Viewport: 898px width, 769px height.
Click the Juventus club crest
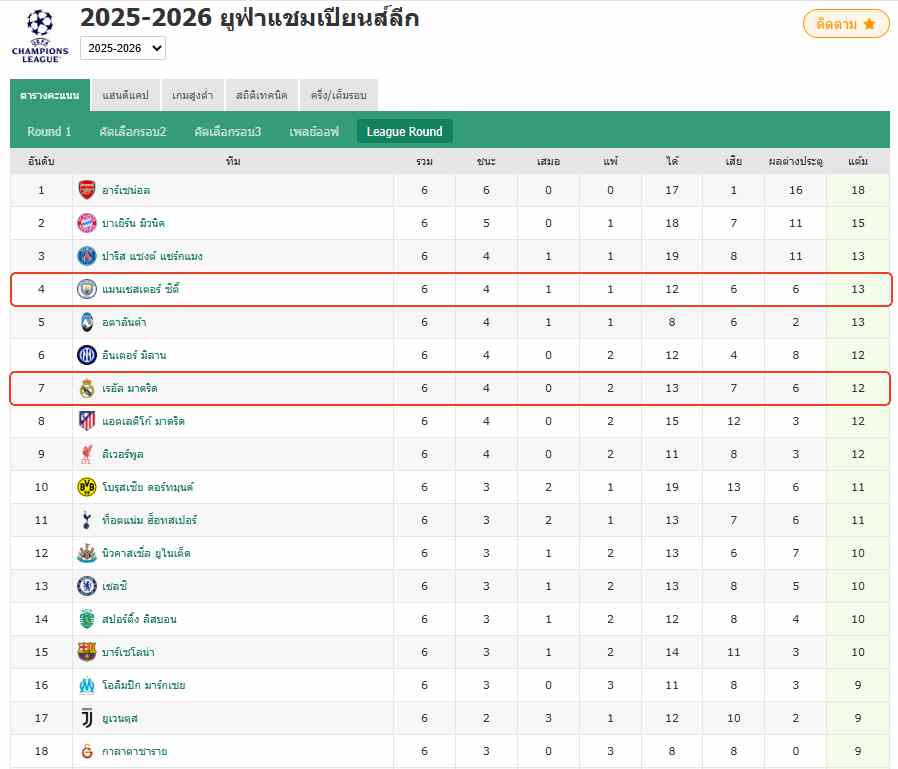pos(88,718)
